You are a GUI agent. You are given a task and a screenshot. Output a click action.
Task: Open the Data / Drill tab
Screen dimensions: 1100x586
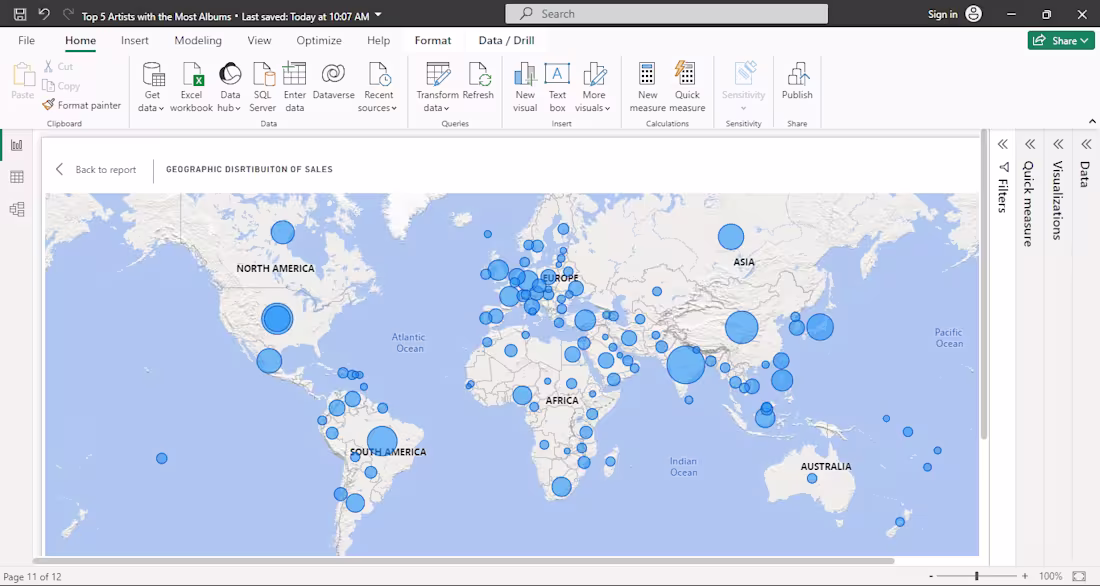coord(506,40)
